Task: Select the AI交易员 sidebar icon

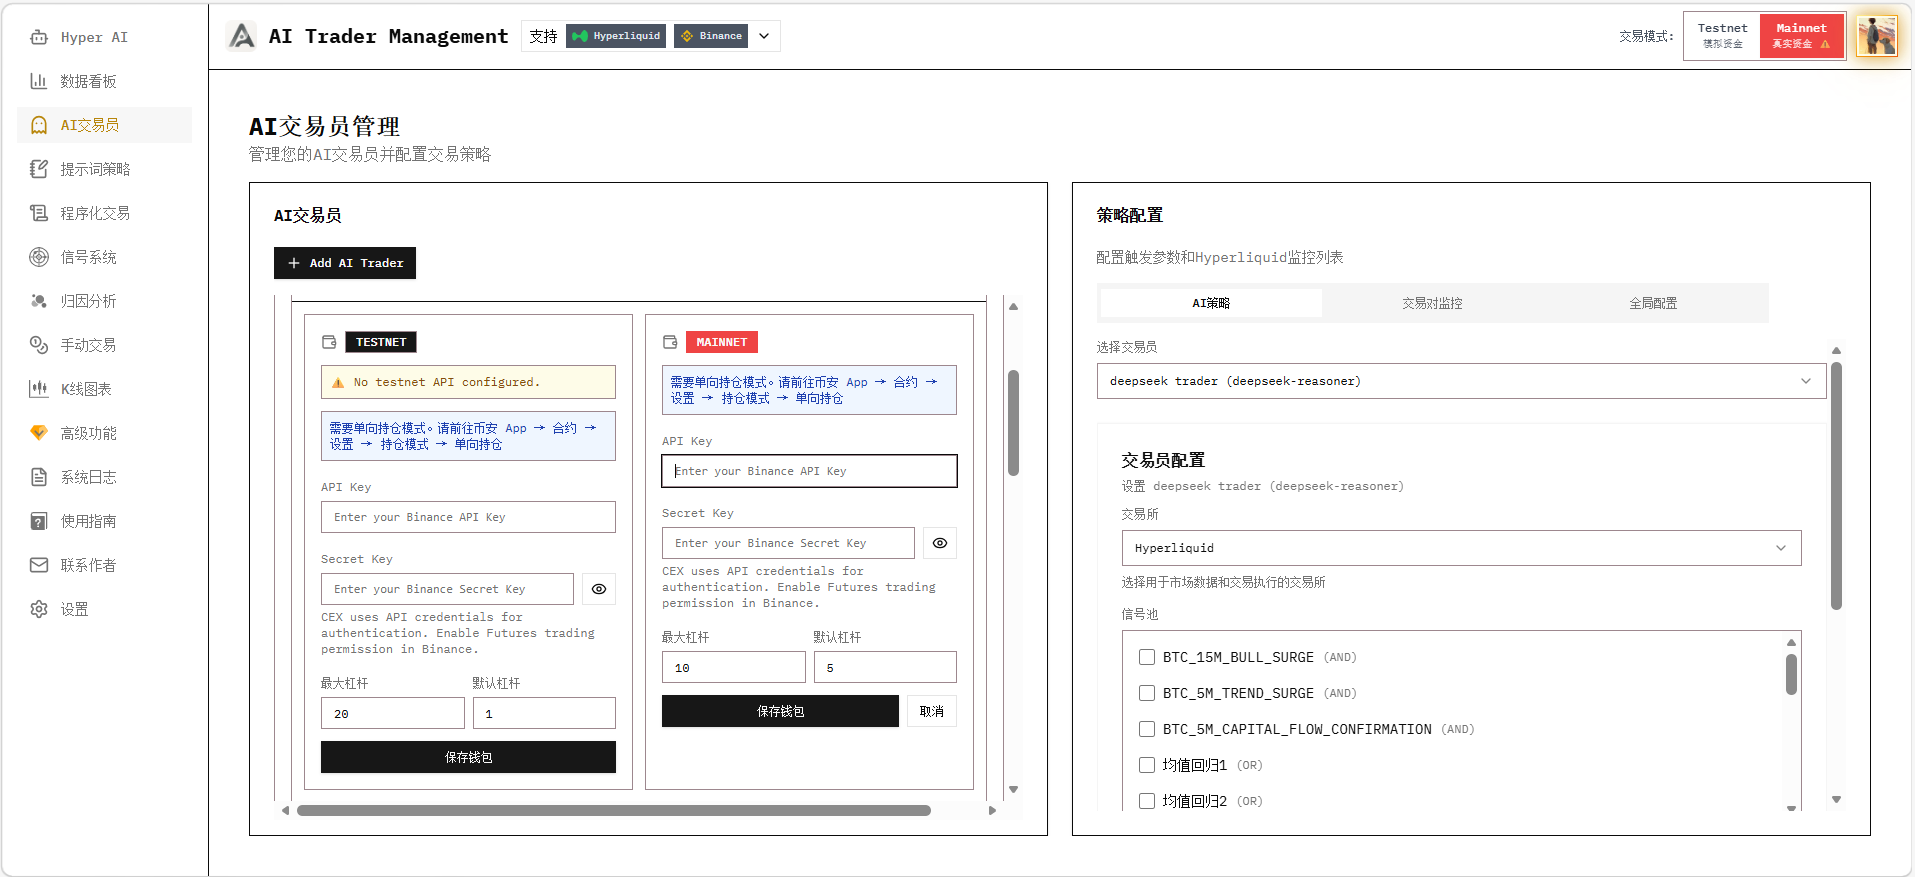Action: (39, 125)
